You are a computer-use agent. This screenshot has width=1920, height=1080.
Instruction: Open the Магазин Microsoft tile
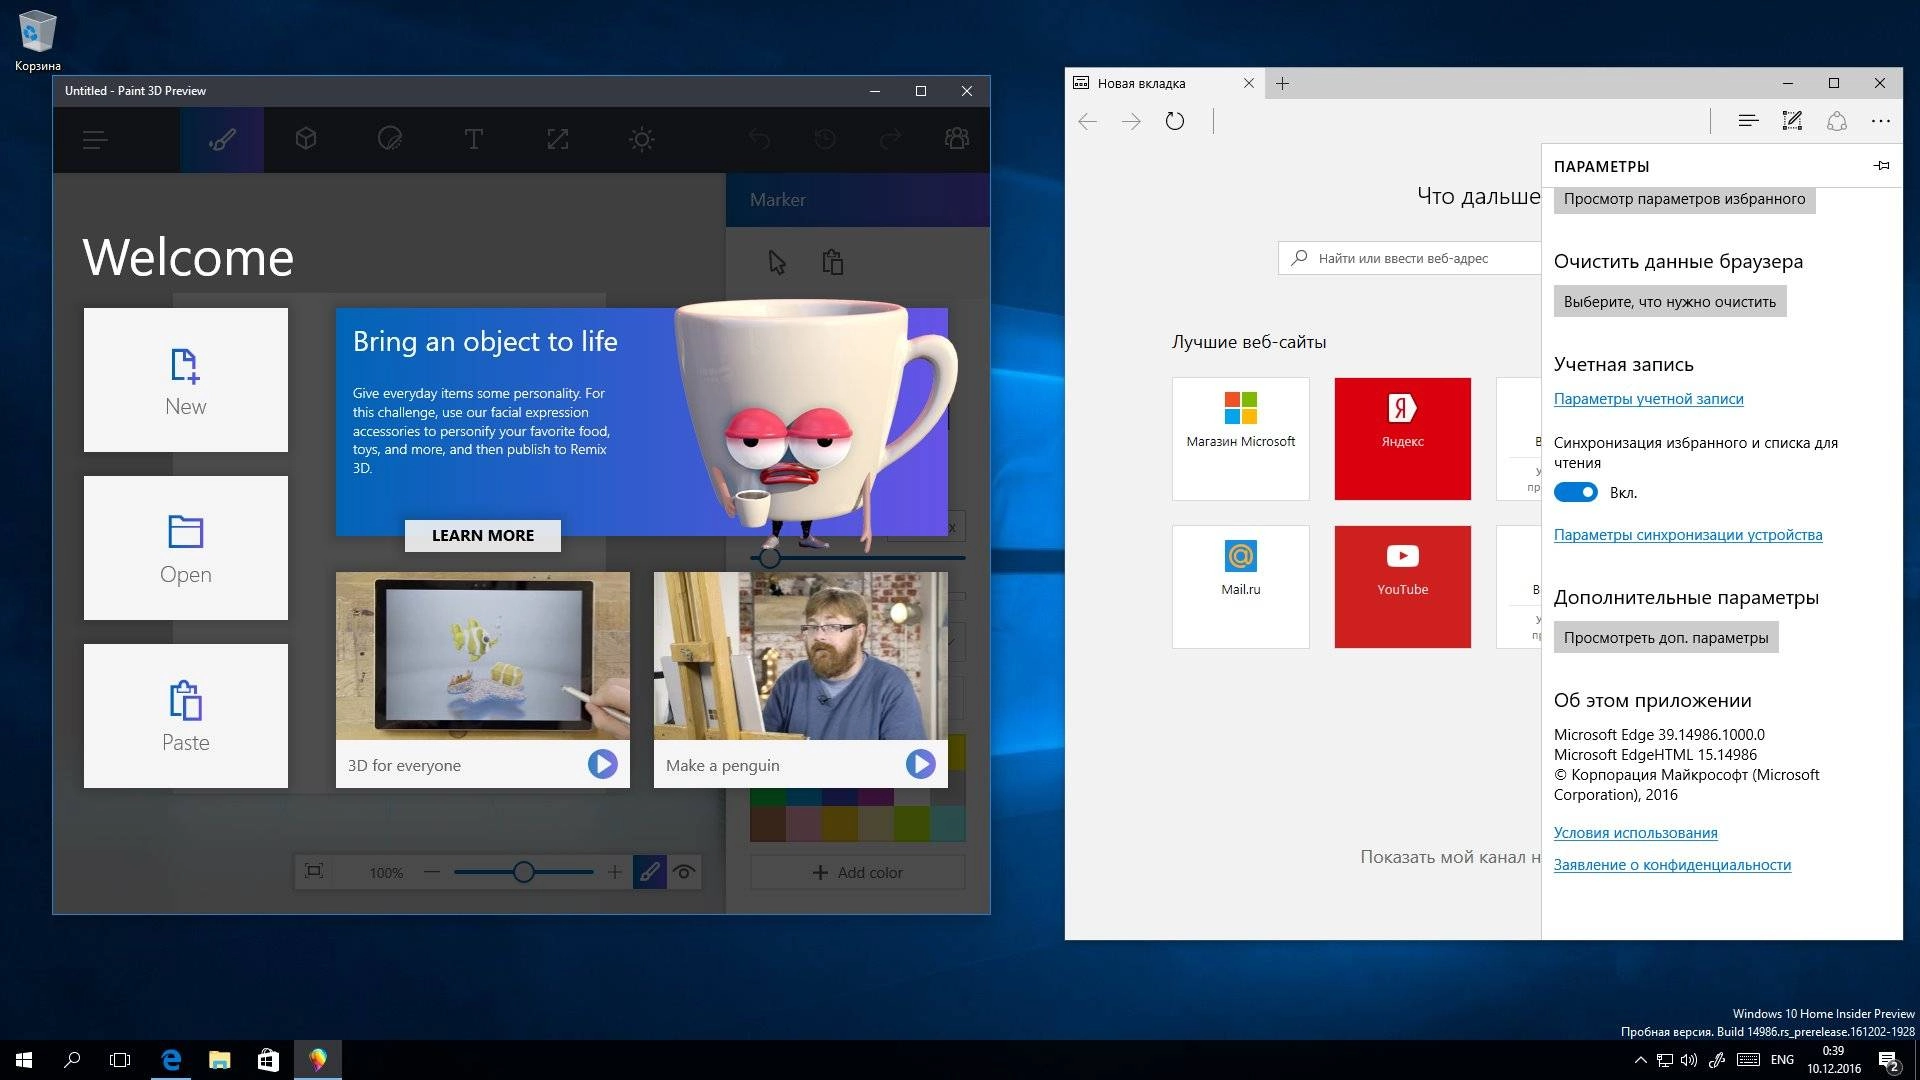pos(1241,439)
